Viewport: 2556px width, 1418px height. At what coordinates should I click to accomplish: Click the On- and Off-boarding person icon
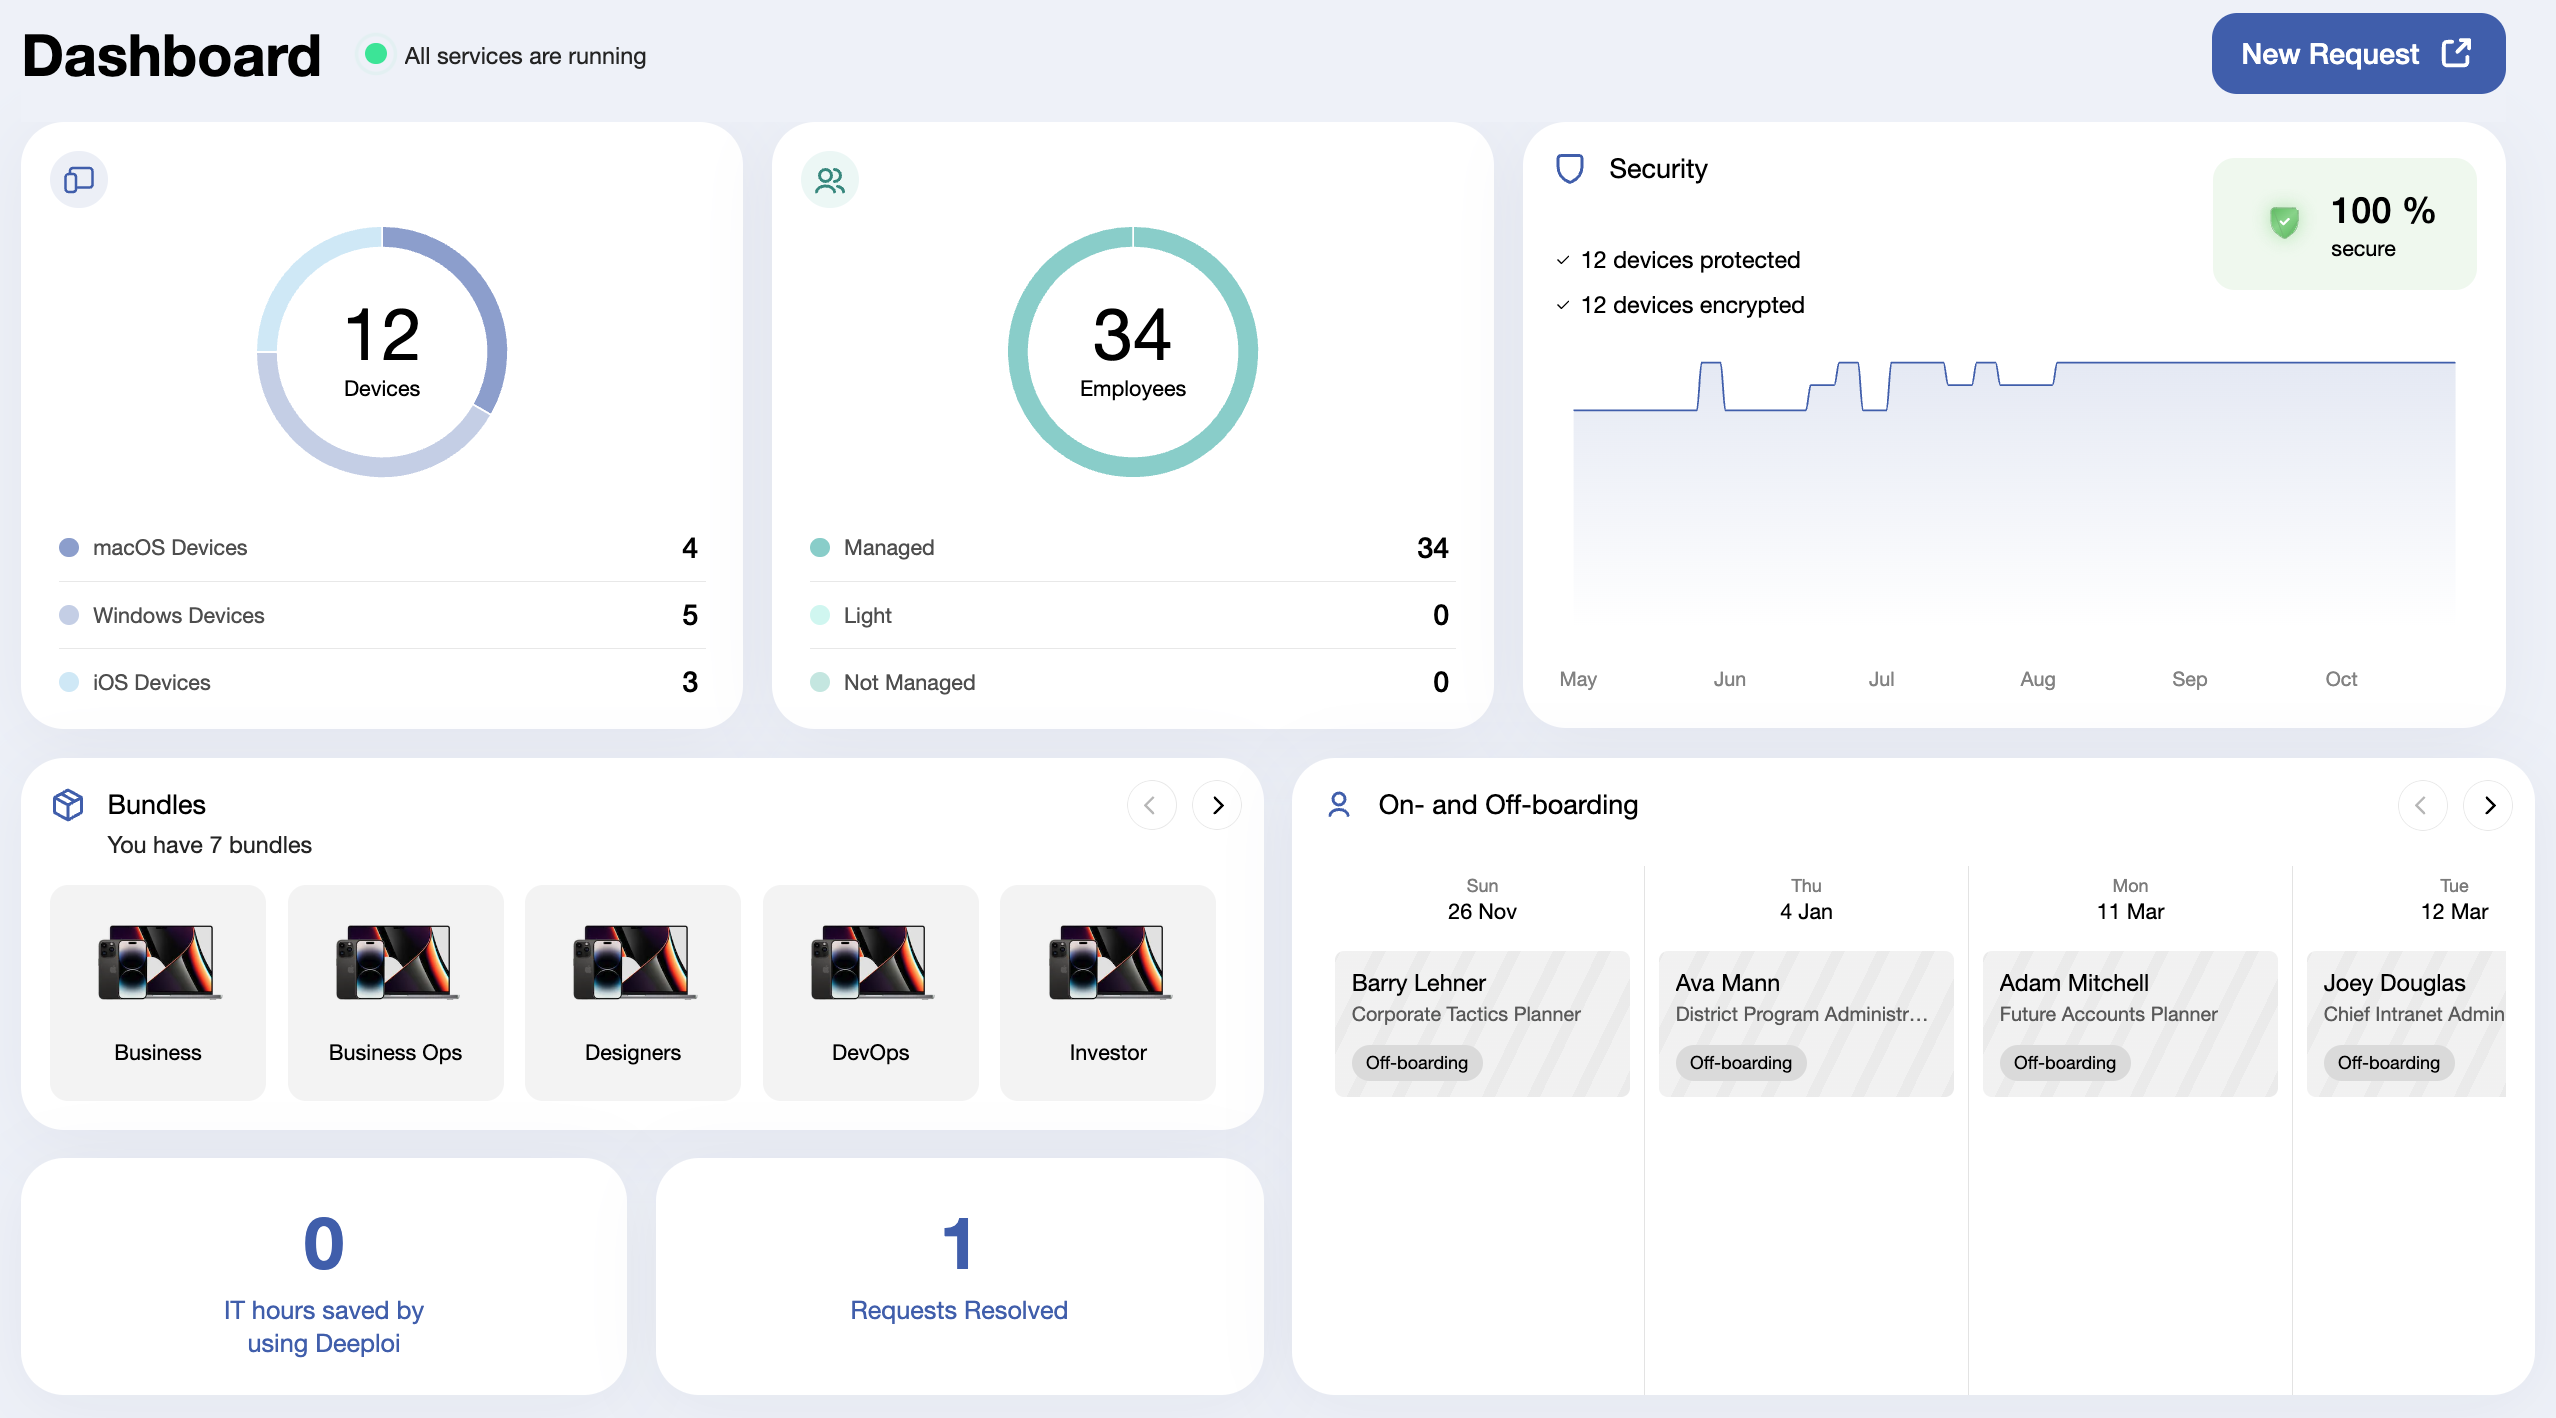click(1339, 805)
